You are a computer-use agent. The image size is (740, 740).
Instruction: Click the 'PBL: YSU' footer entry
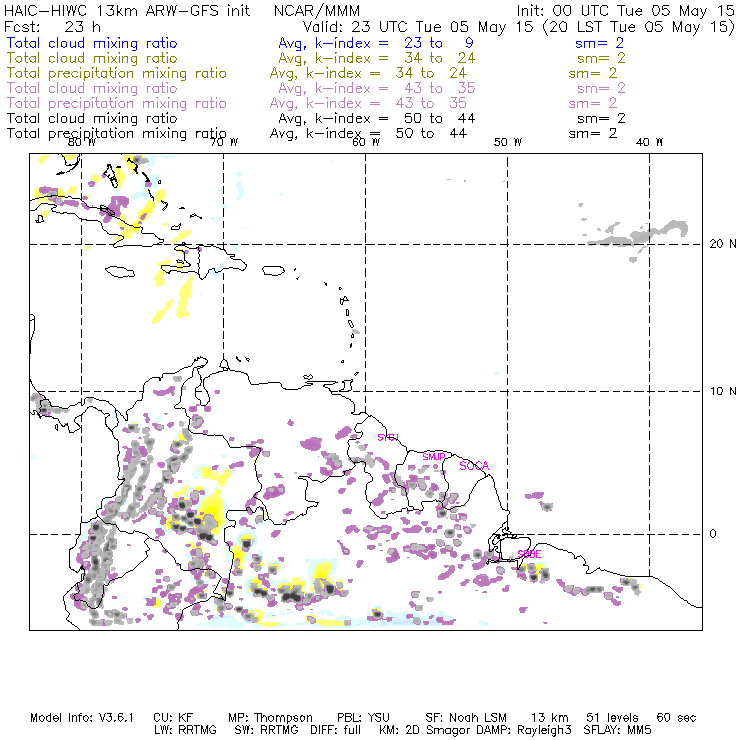click(x=363, y=718)
